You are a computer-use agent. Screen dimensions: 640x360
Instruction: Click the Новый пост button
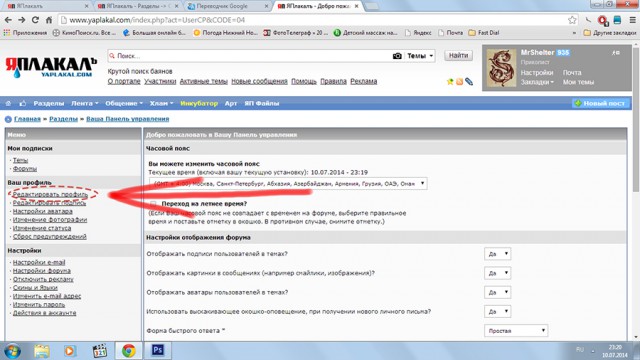(601, 104)
